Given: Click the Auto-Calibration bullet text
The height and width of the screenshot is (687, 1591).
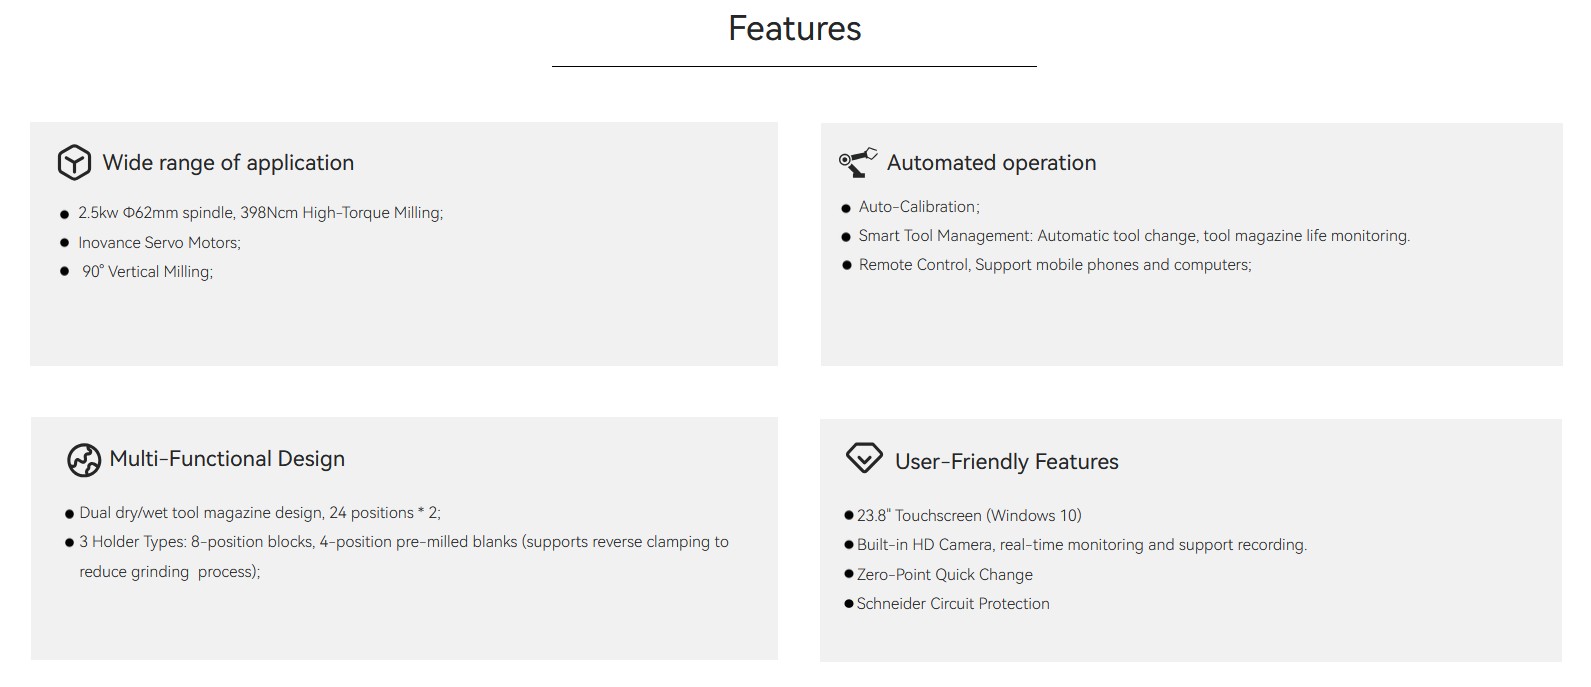Looking at the screenshot, I should pyautogui.click(x=918, y=207).
